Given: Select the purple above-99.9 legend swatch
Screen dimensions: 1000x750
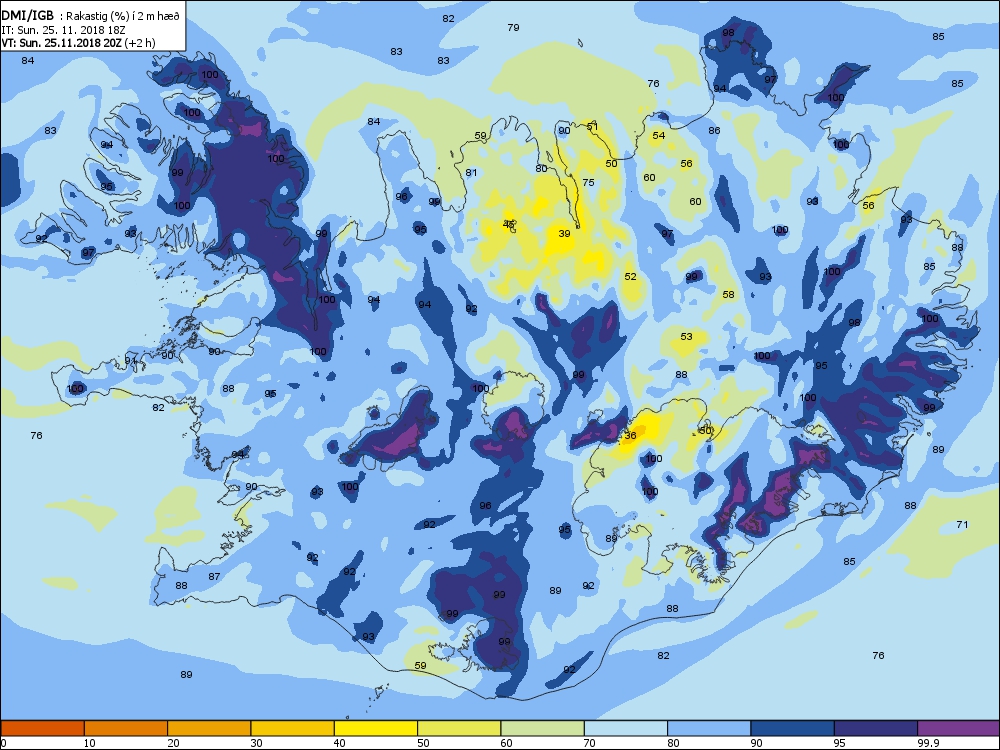Looking at the screenshot, I should click(x=959, y=728).
